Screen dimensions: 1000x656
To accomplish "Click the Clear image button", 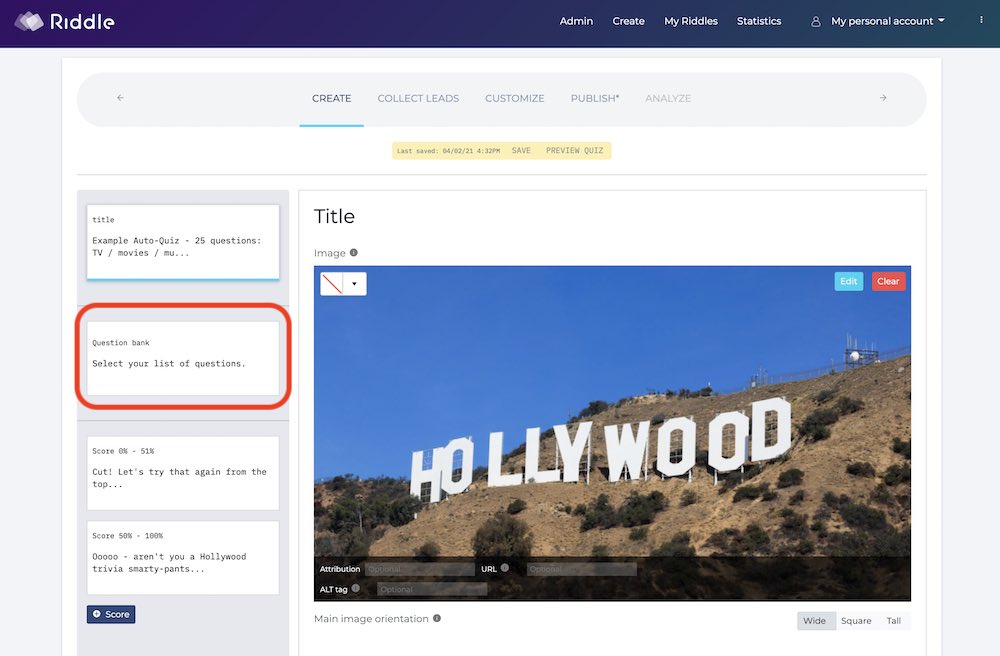I will (x=888, y=281).
